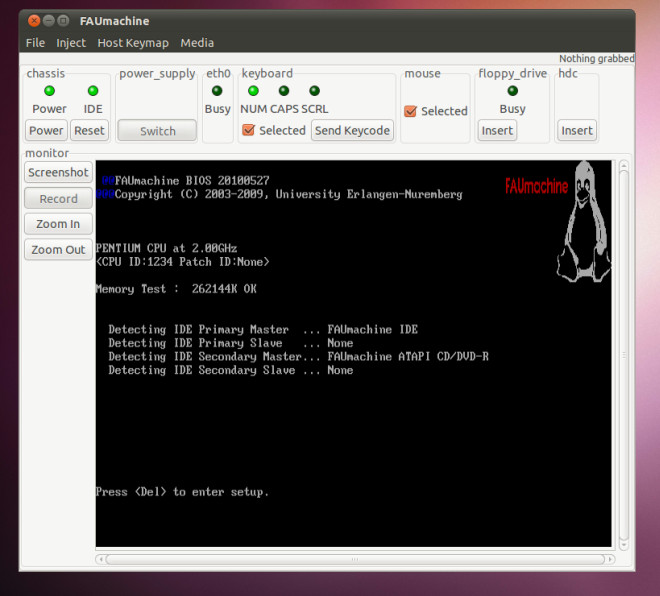Click the '<CPU ID:1234 Patch ID:None>' line

(x=182, y=262)
